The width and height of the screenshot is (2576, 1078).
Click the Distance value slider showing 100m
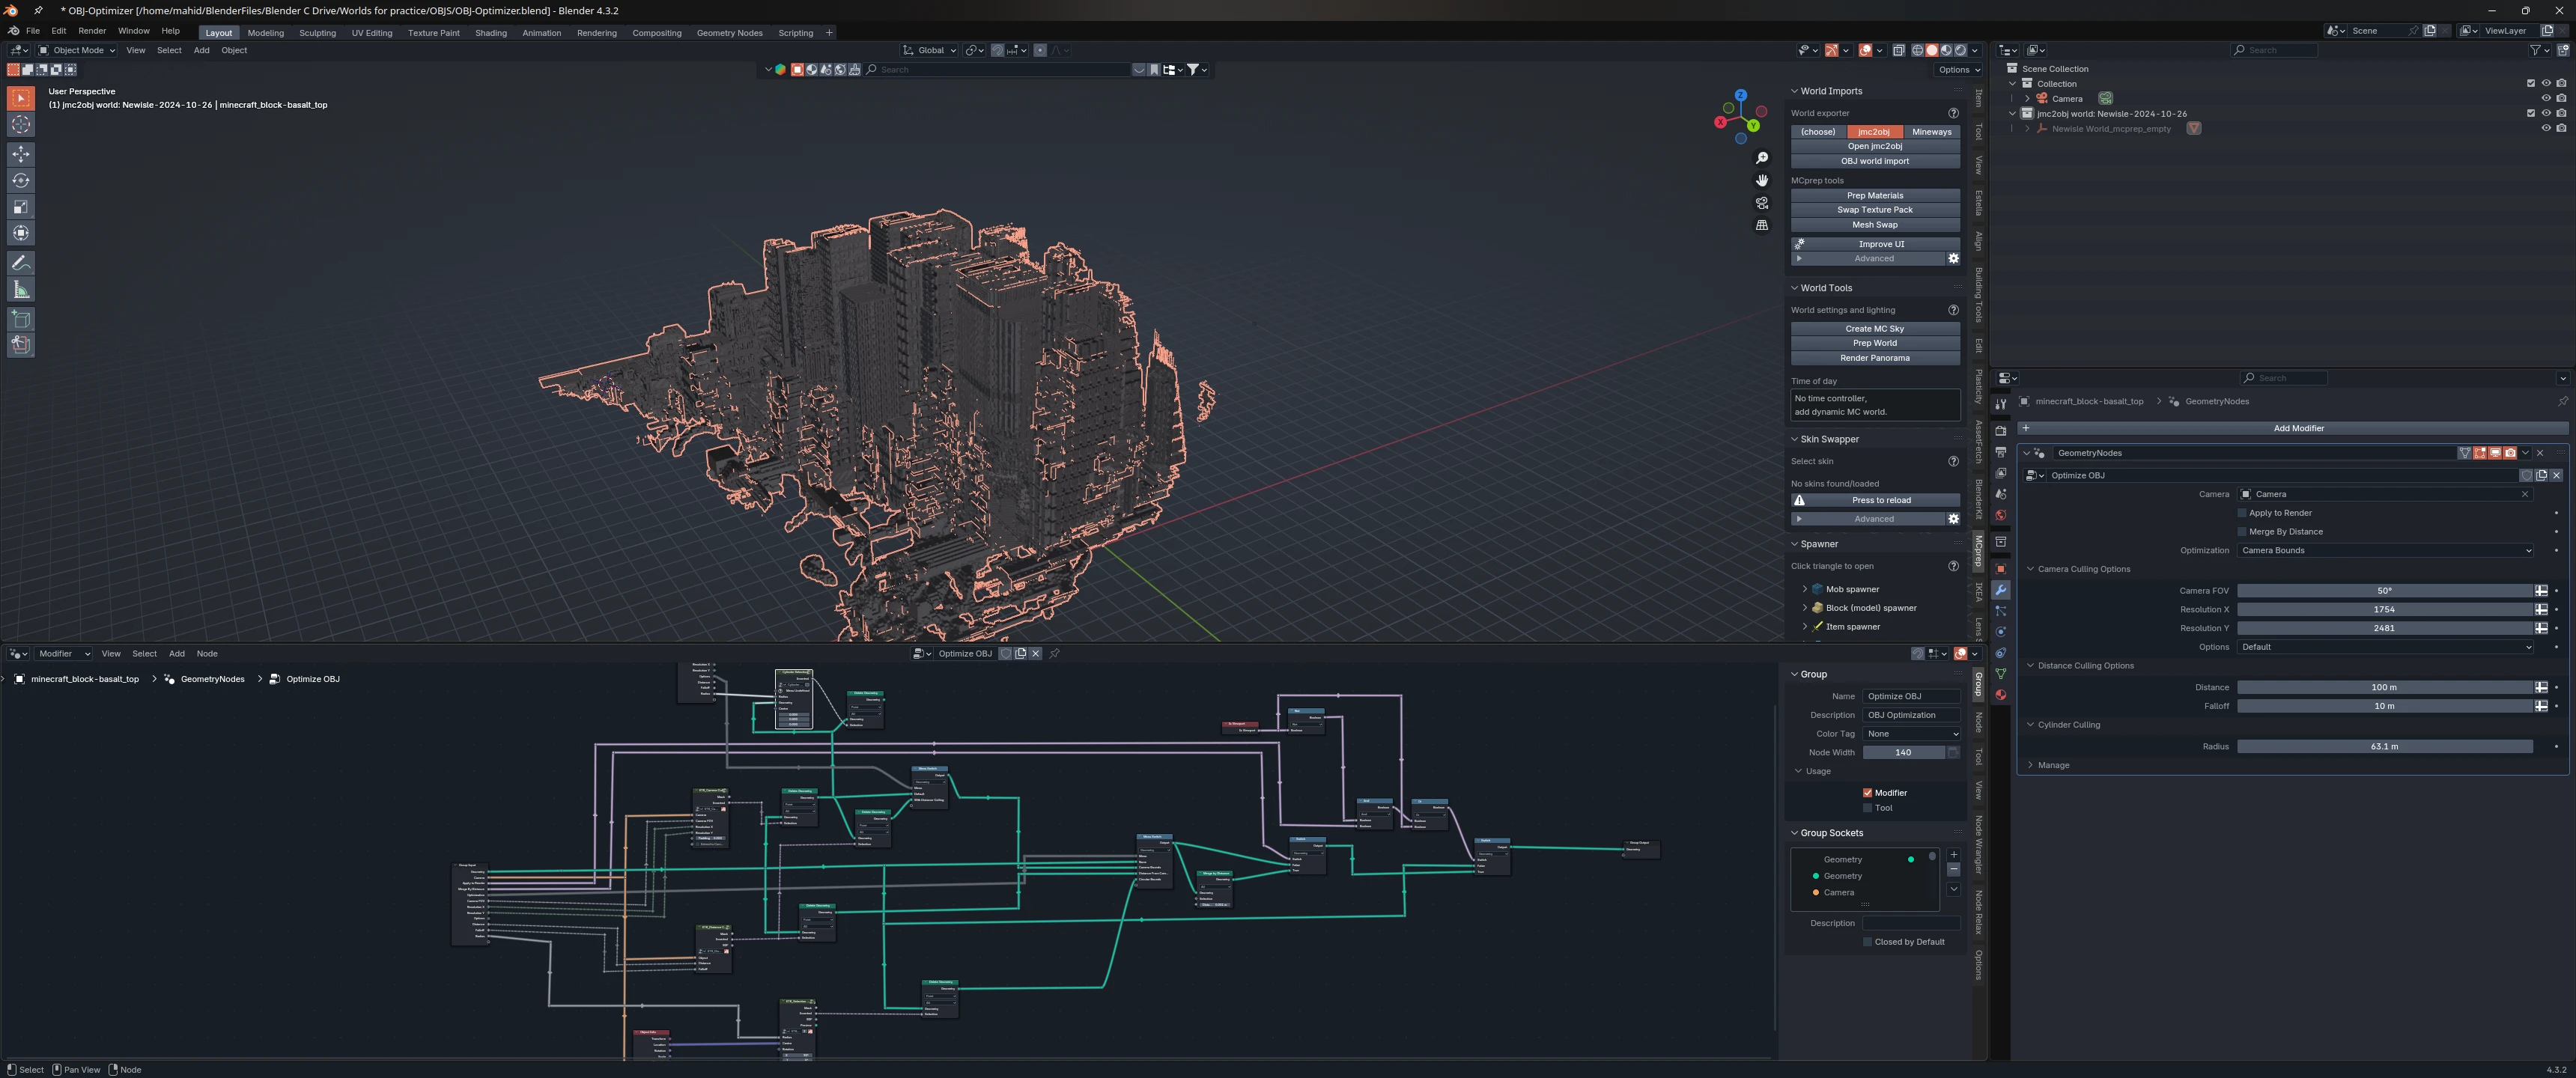(x=2384, y=687)
